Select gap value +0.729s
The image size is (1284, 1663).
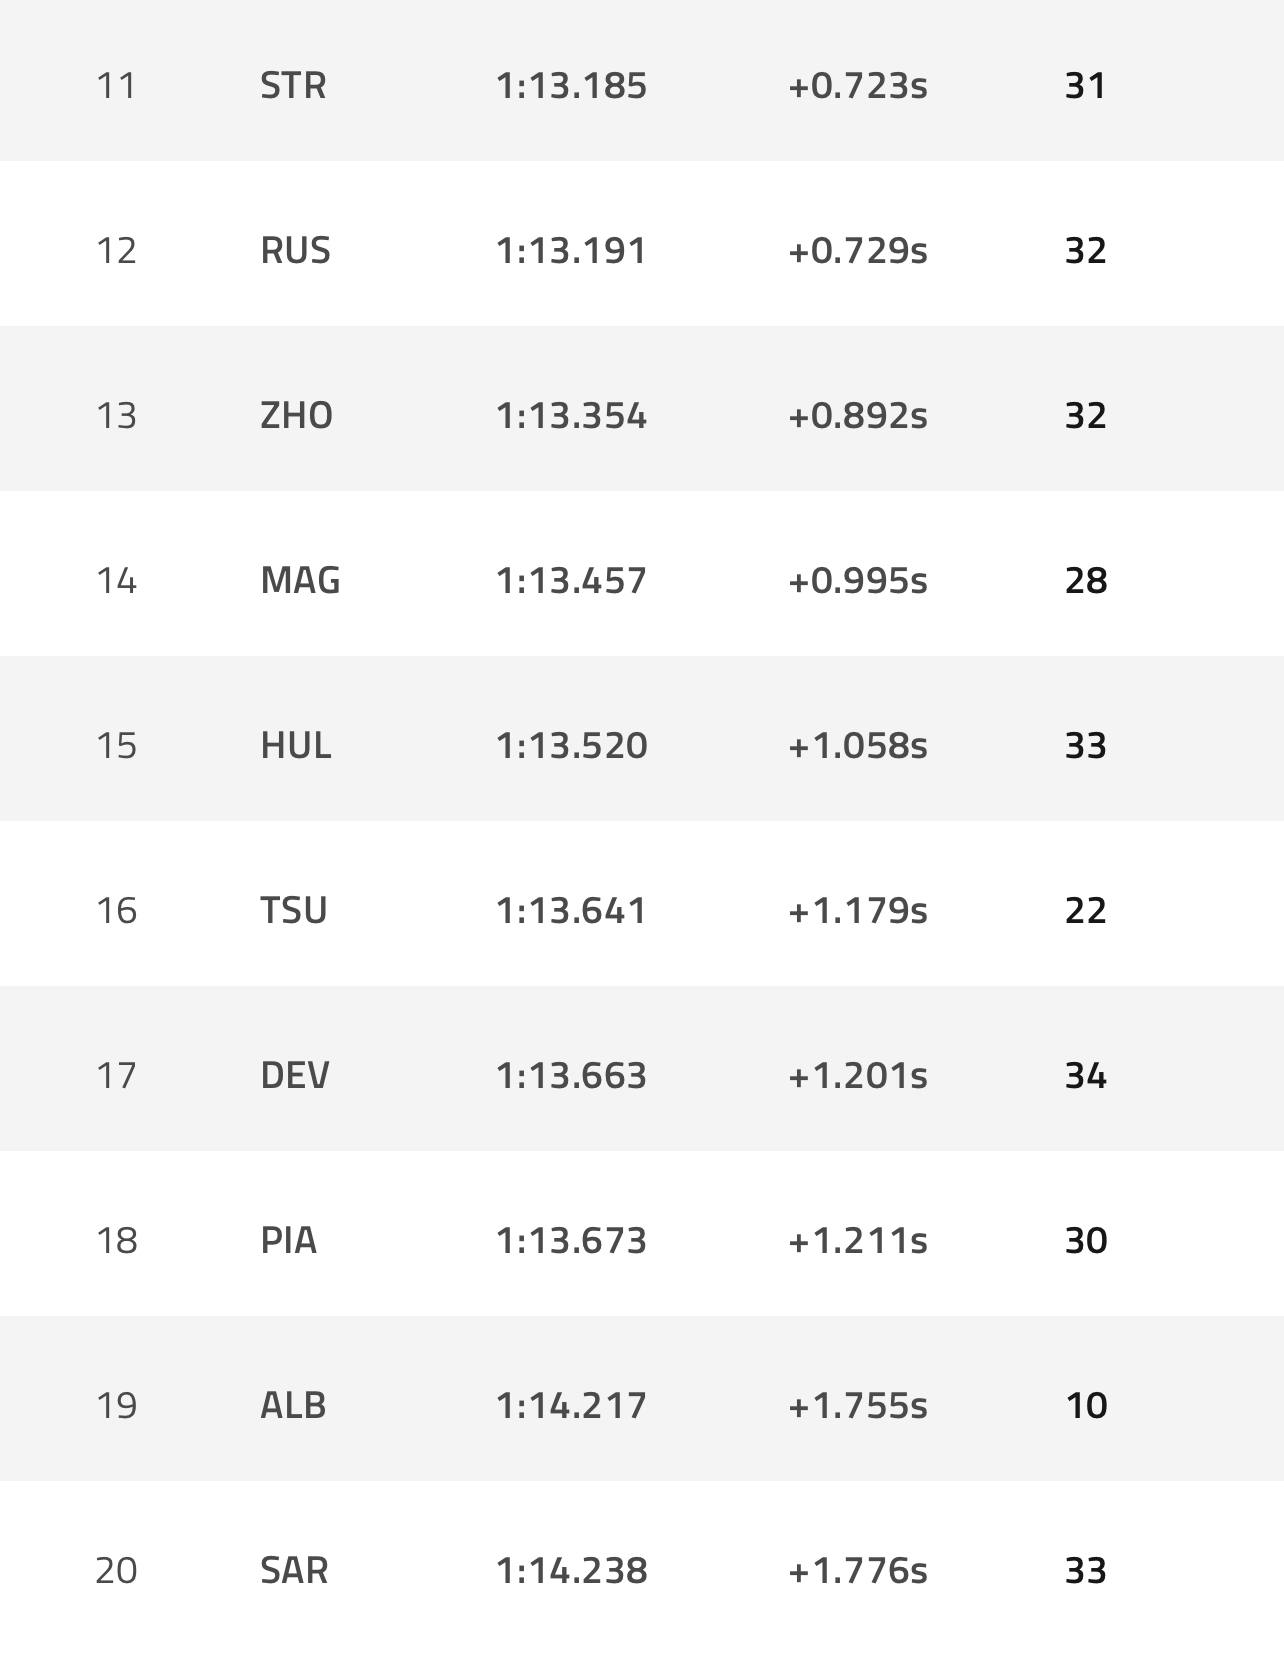point(857,251)
